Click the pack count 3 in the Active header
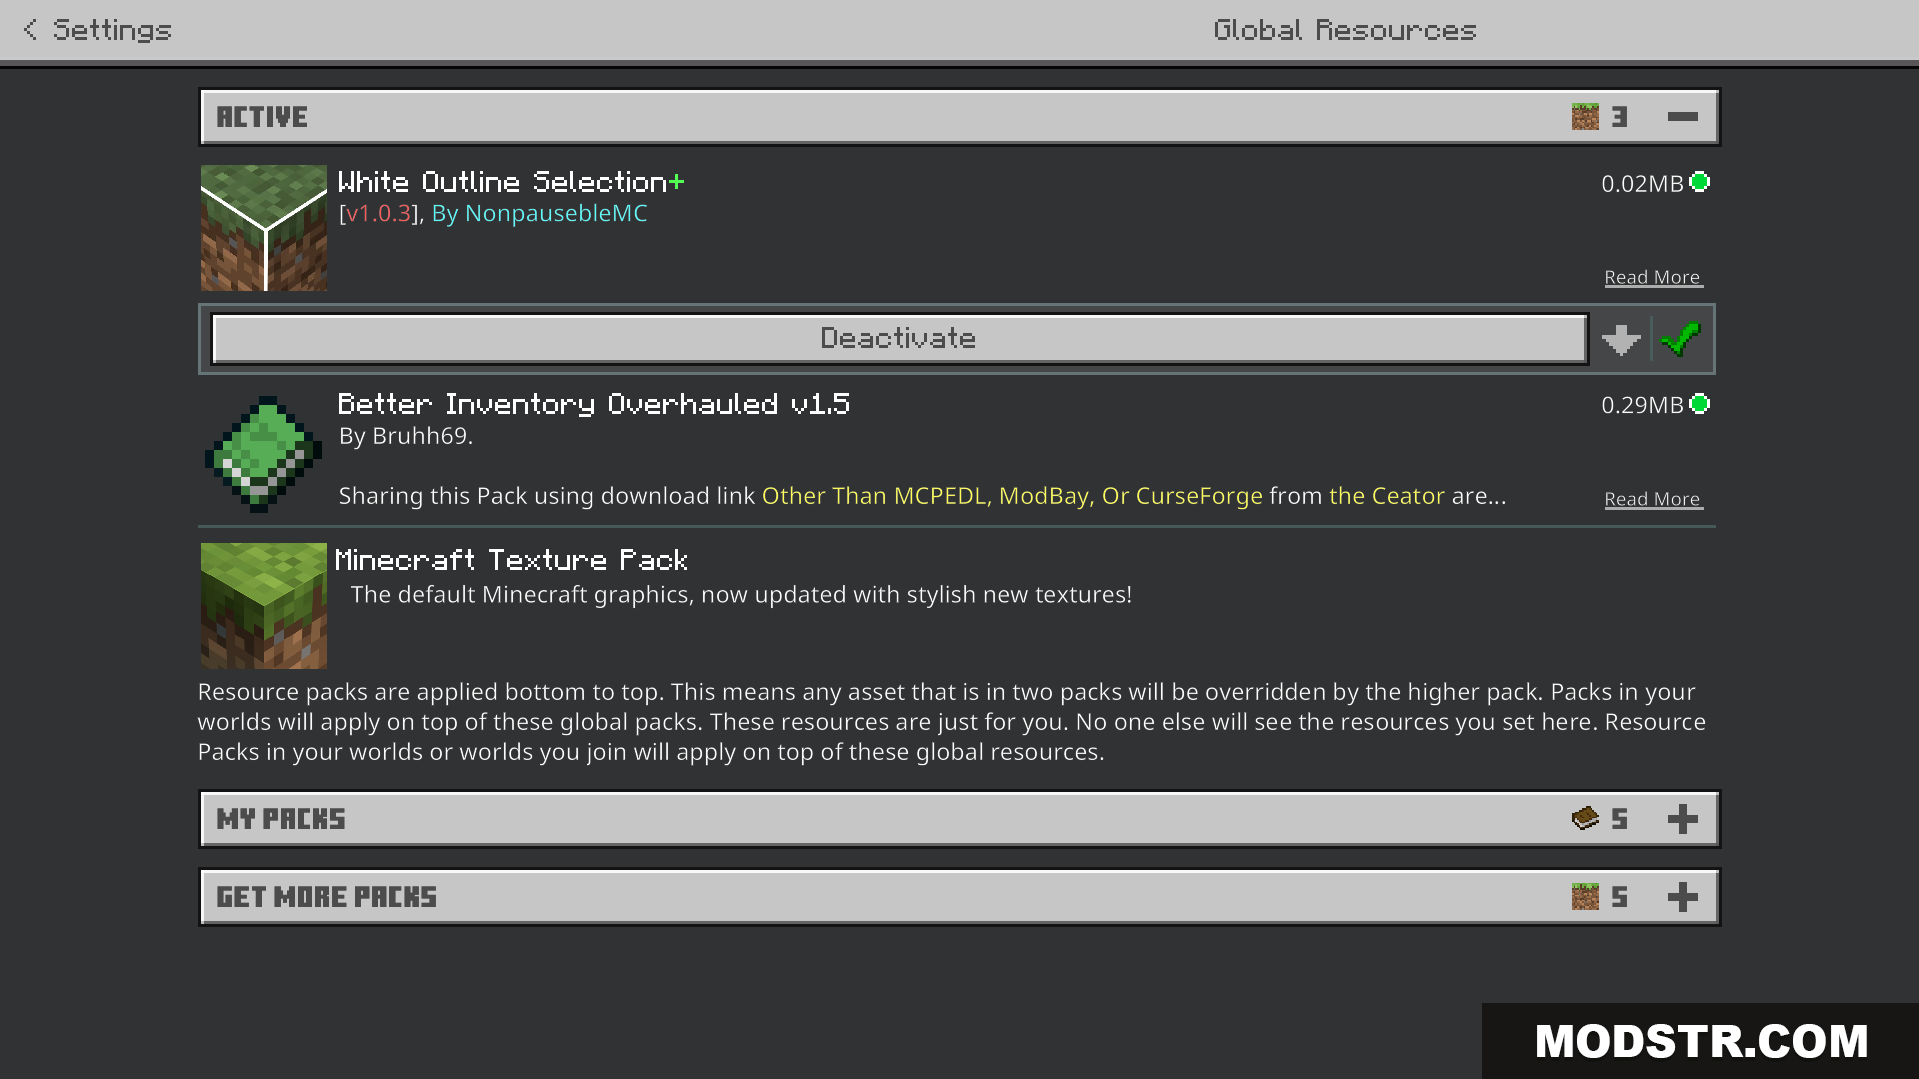This screenshot has height=1079, width=1919. click(x=1620, y=117)
